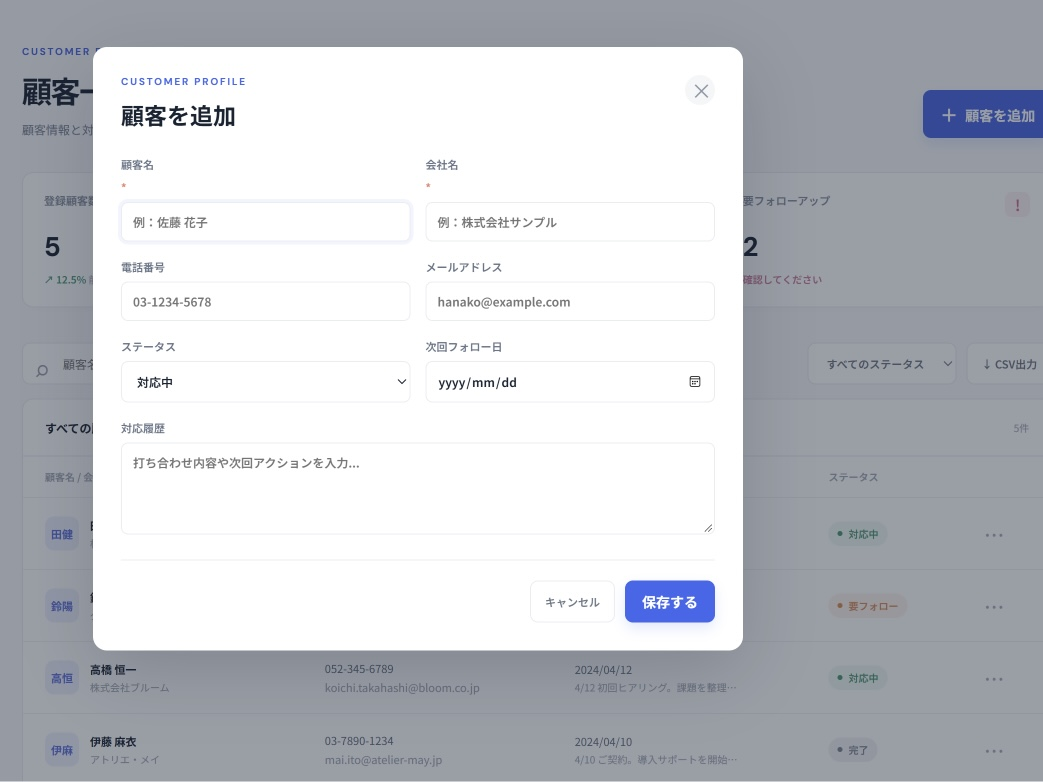Click the email mai.ito@atelier-may.jp

383,759
